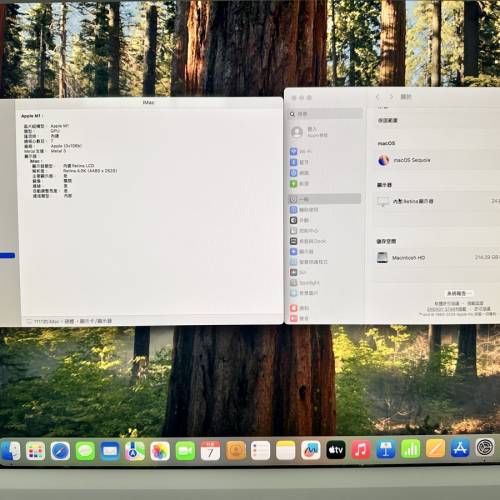Open the Contacts app in Dock
The height and width of the screenshot is (500, 500).
point(236,451)
